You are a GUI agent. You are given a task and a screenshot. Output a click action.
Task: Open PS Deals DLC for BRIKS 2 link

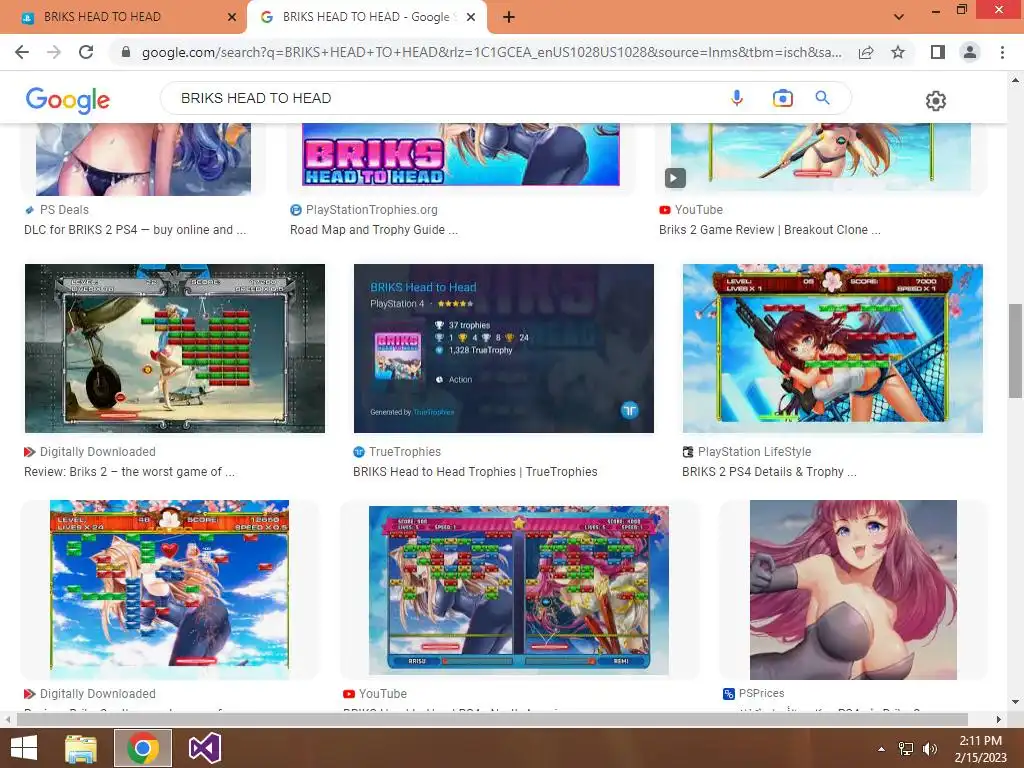[x=135, y=230]
